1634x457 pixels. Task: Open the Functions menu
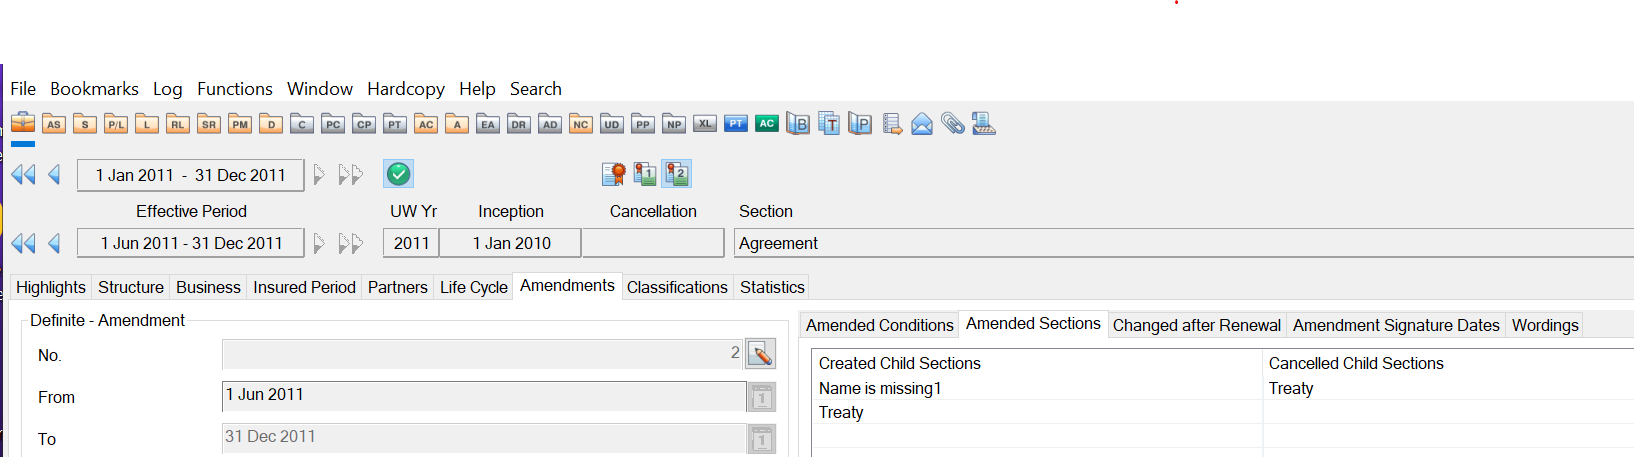point(234,89)
